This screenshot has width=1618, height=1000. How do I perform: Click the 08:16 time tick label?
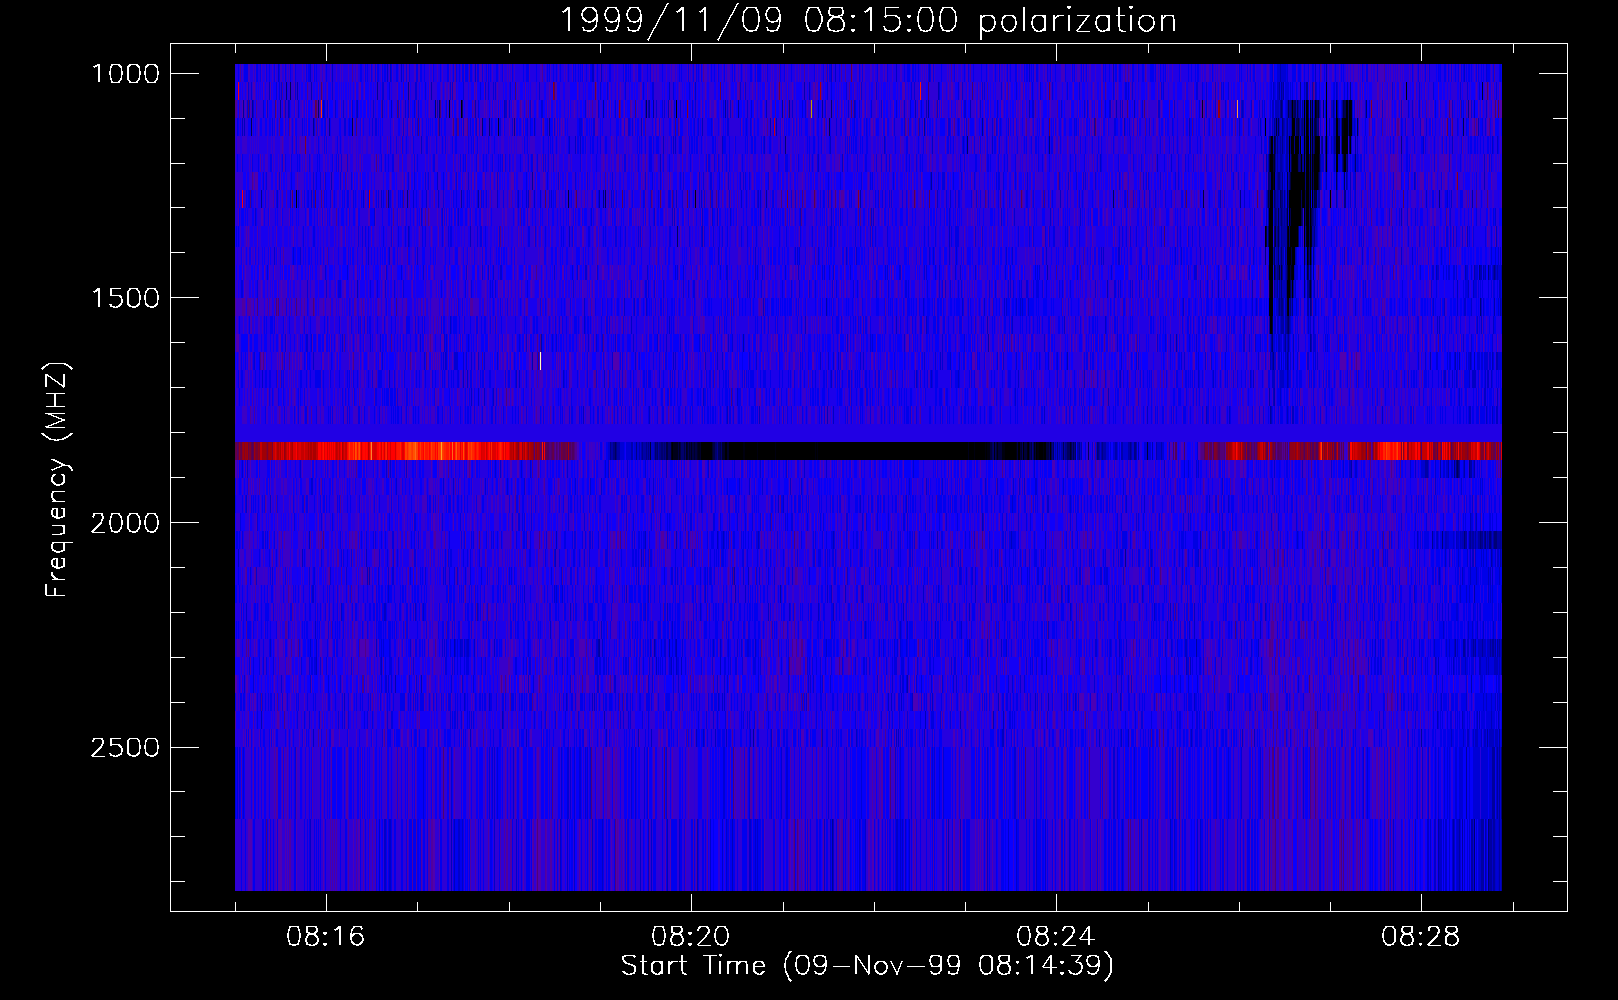pyautogui.click(x=326, y=937)
